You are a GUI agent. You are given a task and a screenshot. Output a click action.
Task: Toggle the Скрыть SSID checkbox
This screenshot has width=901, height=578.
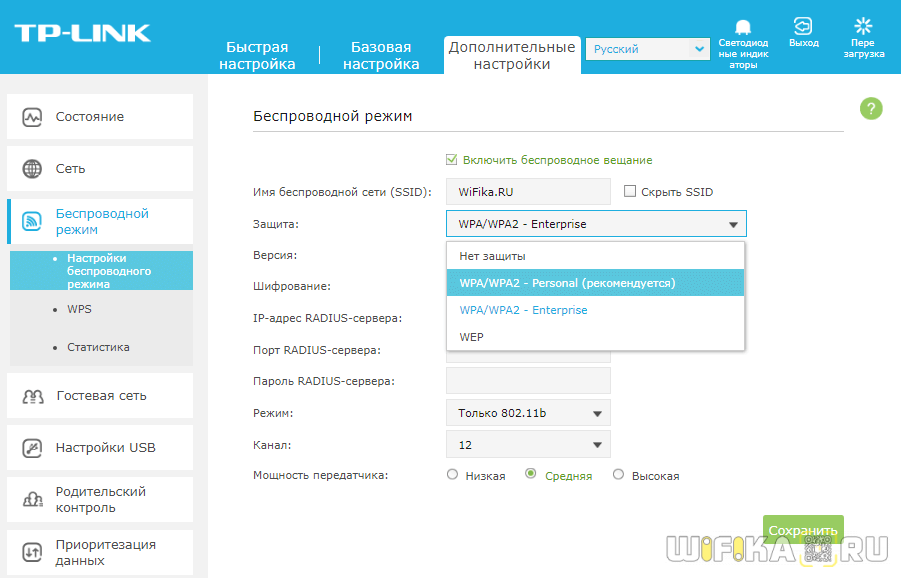[x=630, y=192]
